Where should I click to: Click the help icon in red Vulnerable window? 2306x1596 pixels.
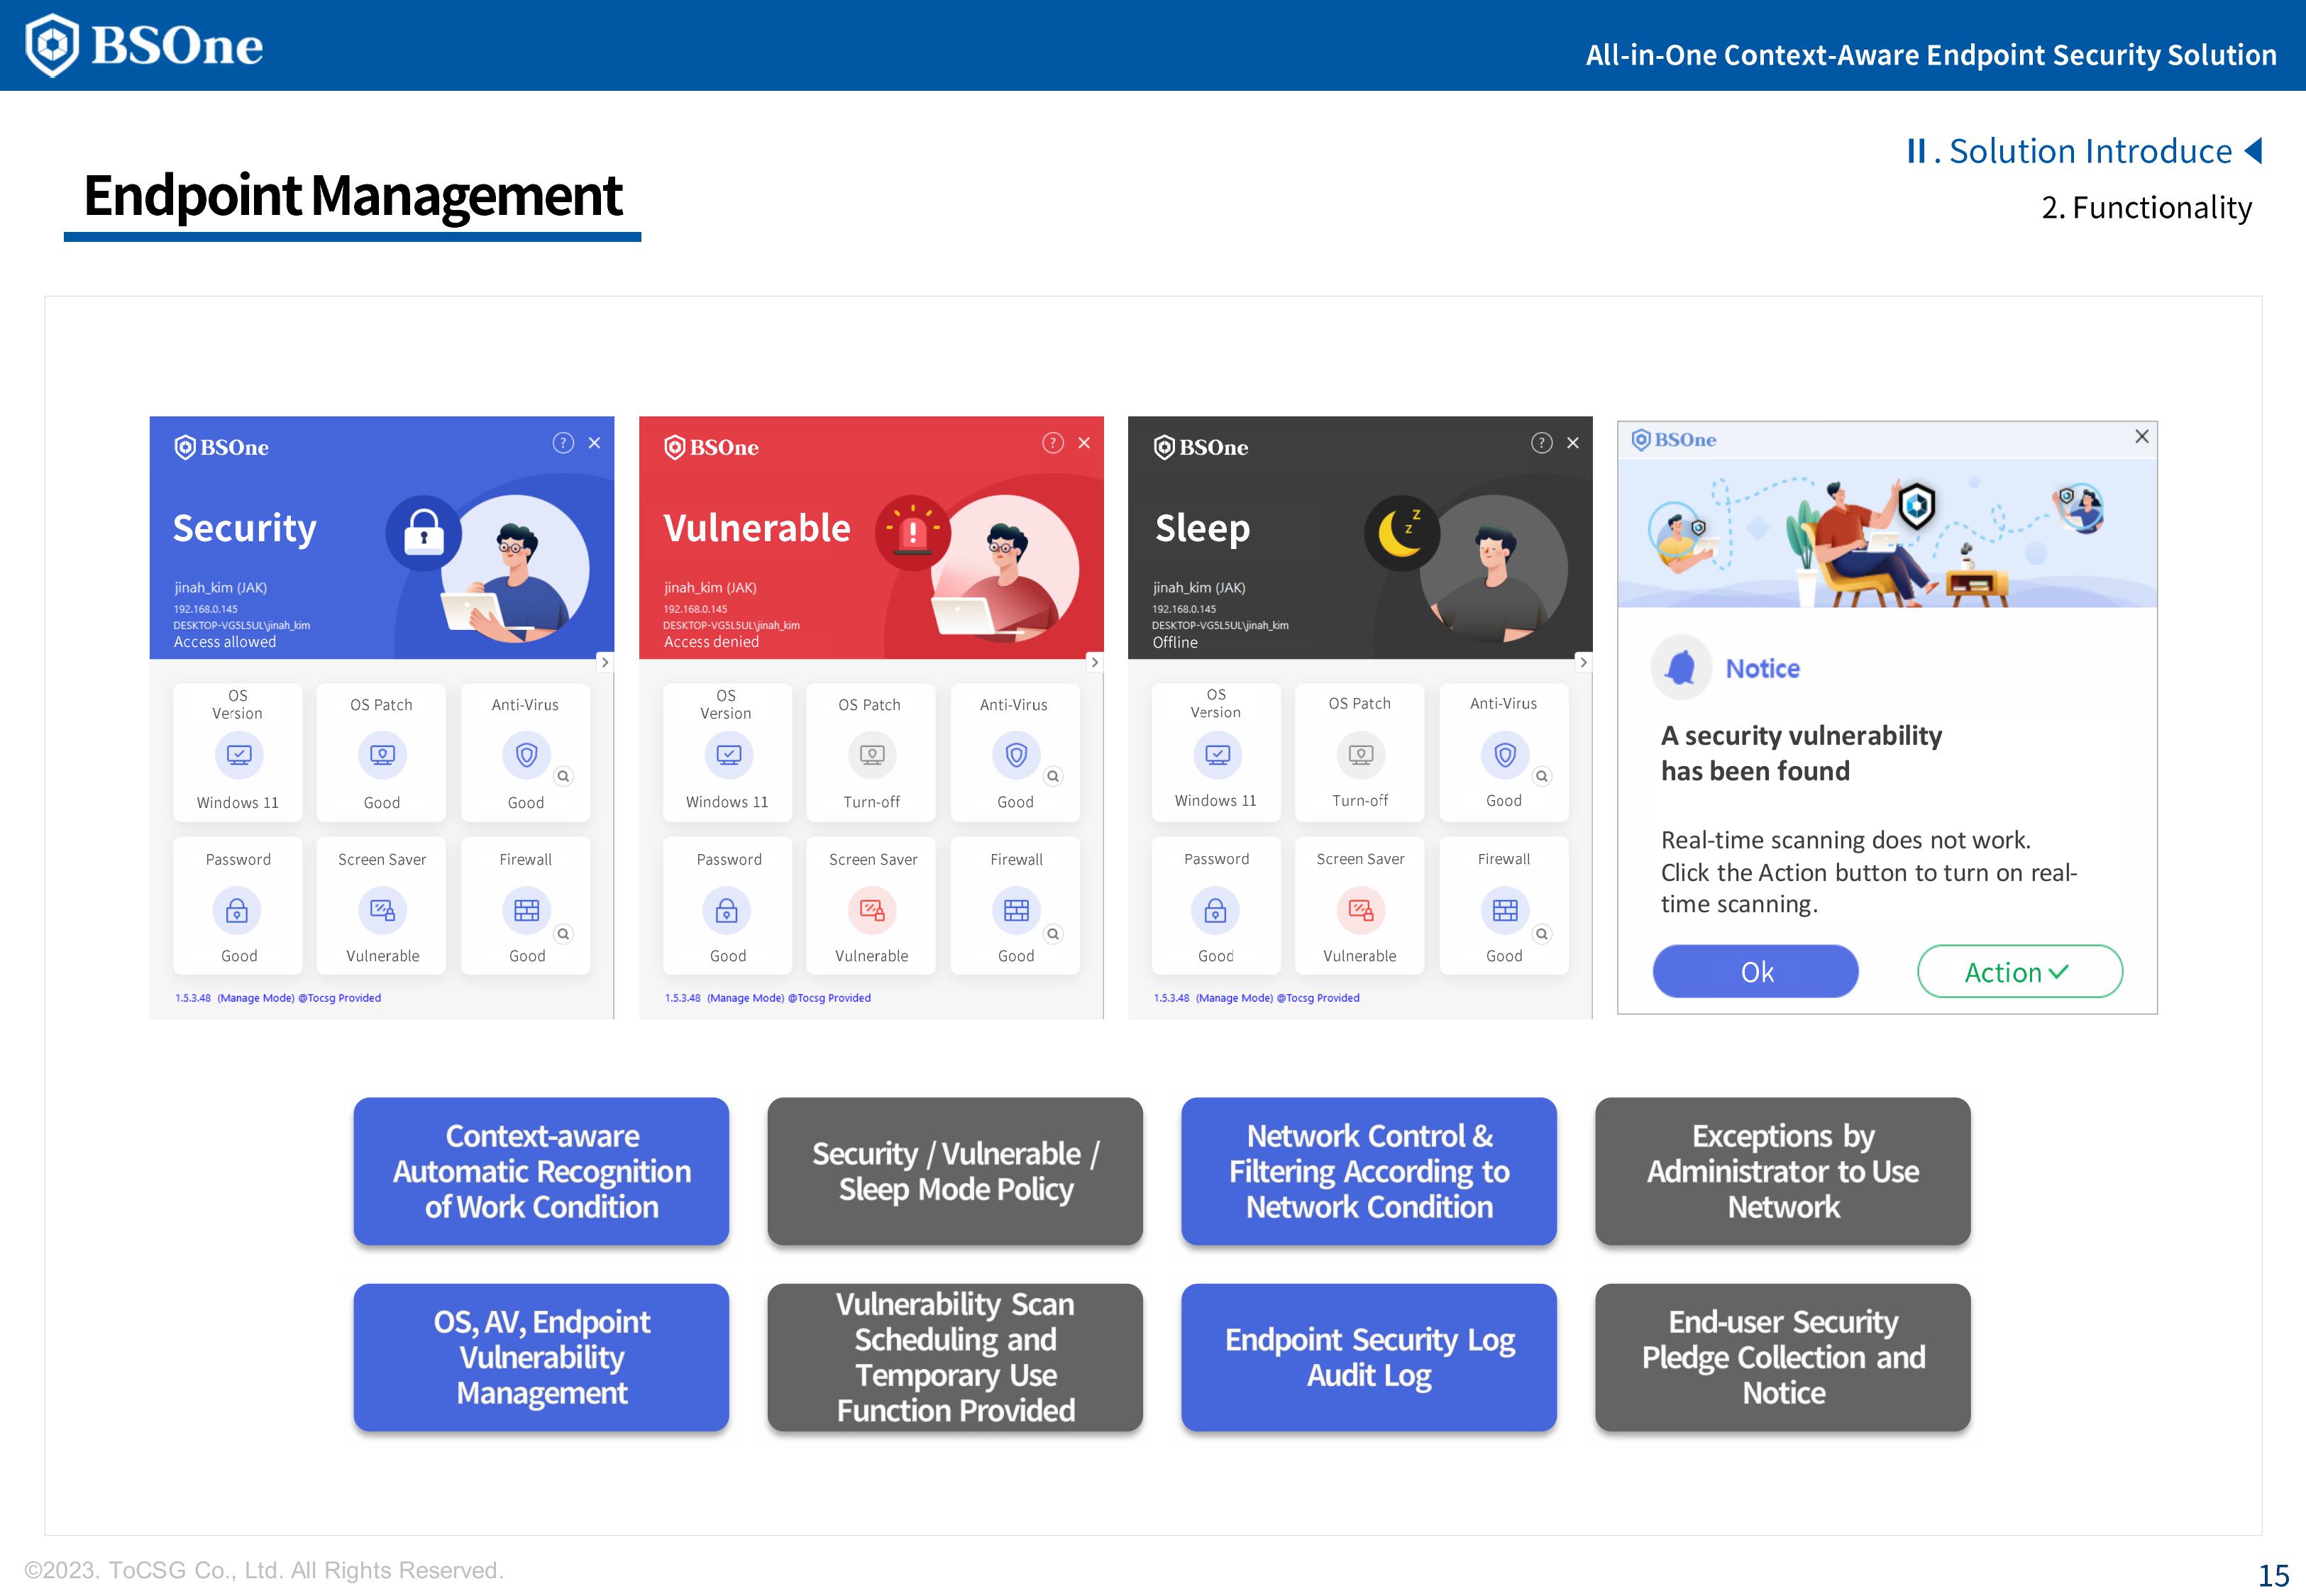(x=1052, y=443)
